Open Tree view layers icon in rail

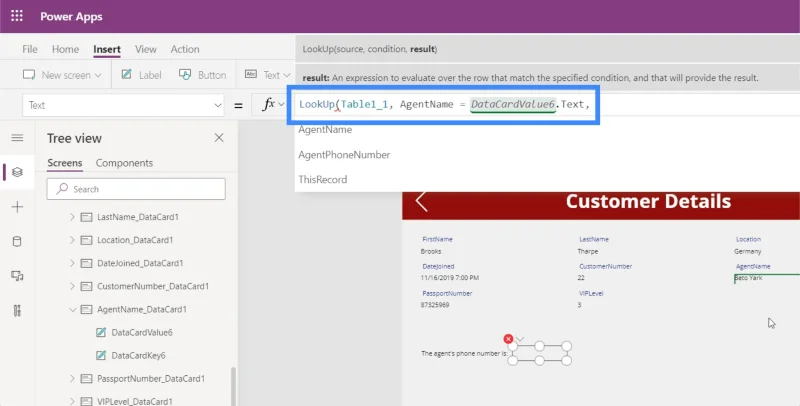(x=17, y=172)
